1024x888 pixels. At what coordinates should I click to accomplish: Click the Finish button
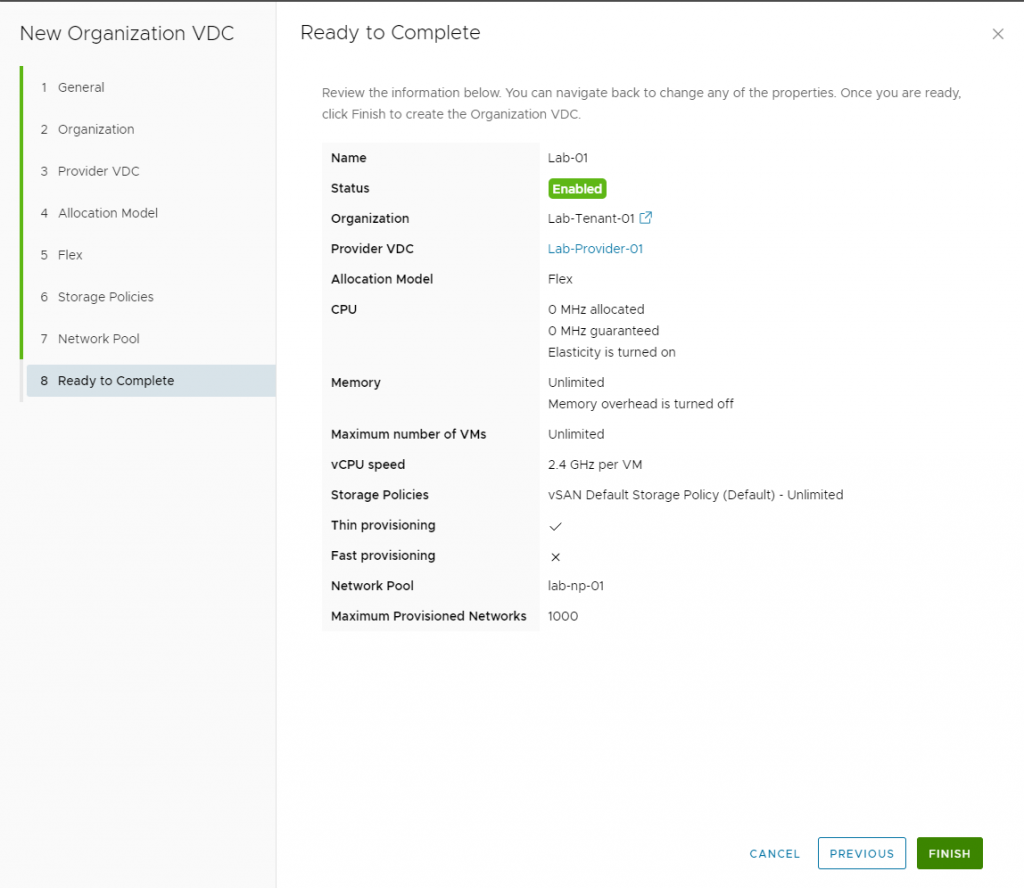pos(949,853)
